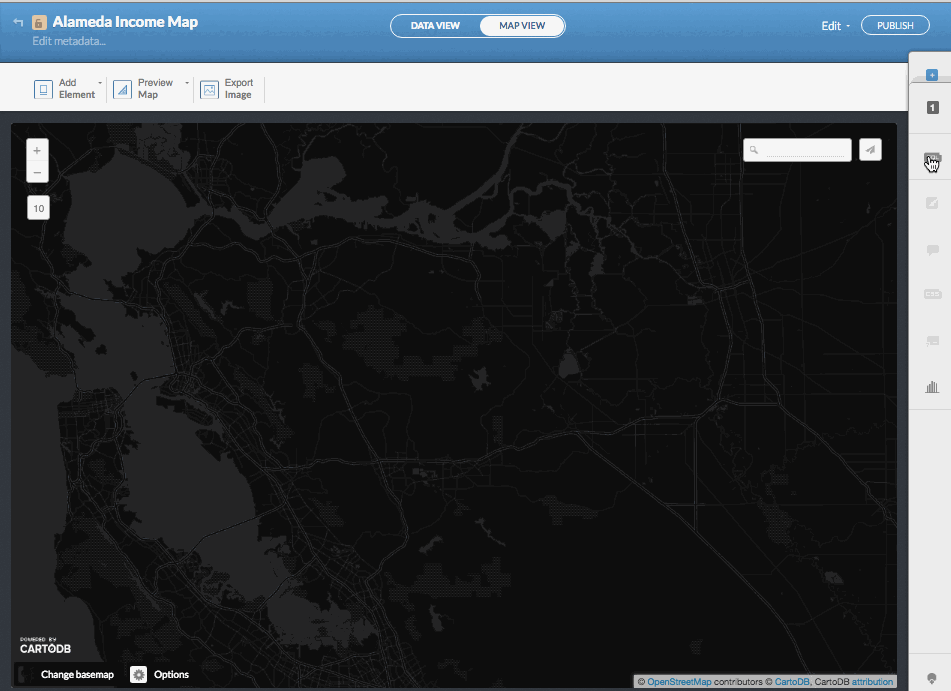Select the wizards styling pencil icon
Image resolution: width=951 pixels, height=691 pixels.
(931, 202)
